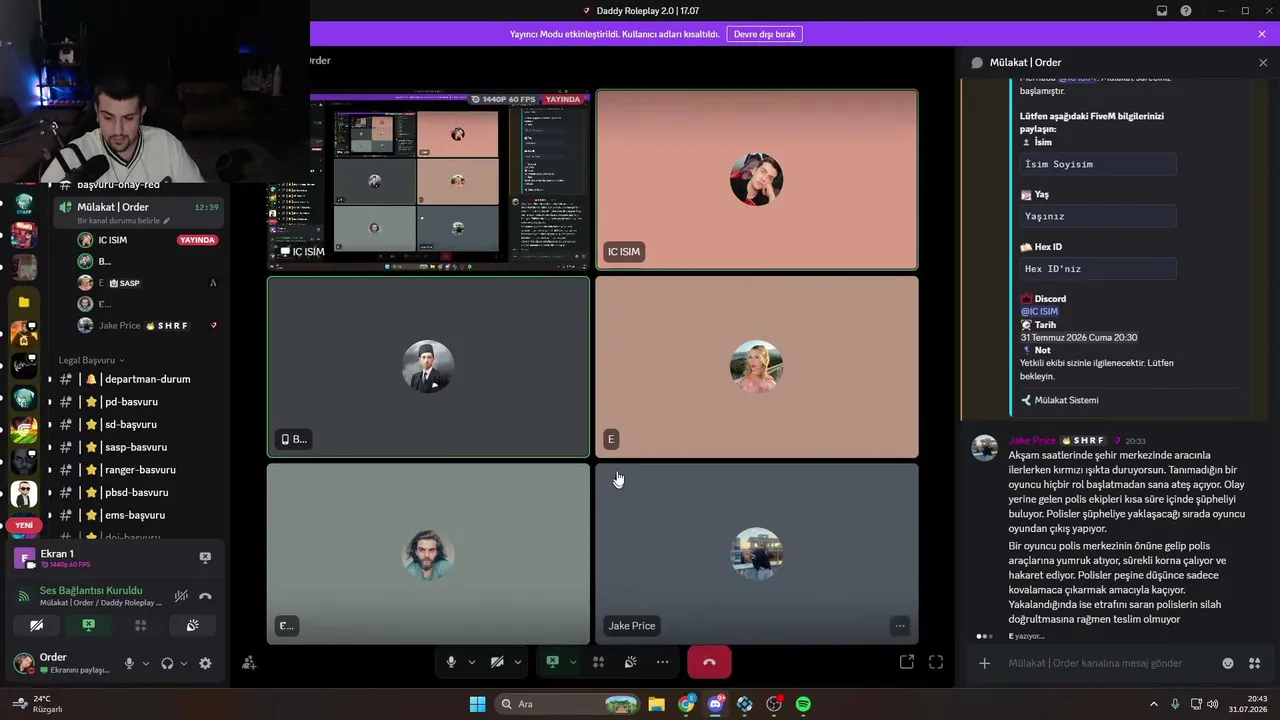Mute microphone in the user panel

tap(129, 663)
